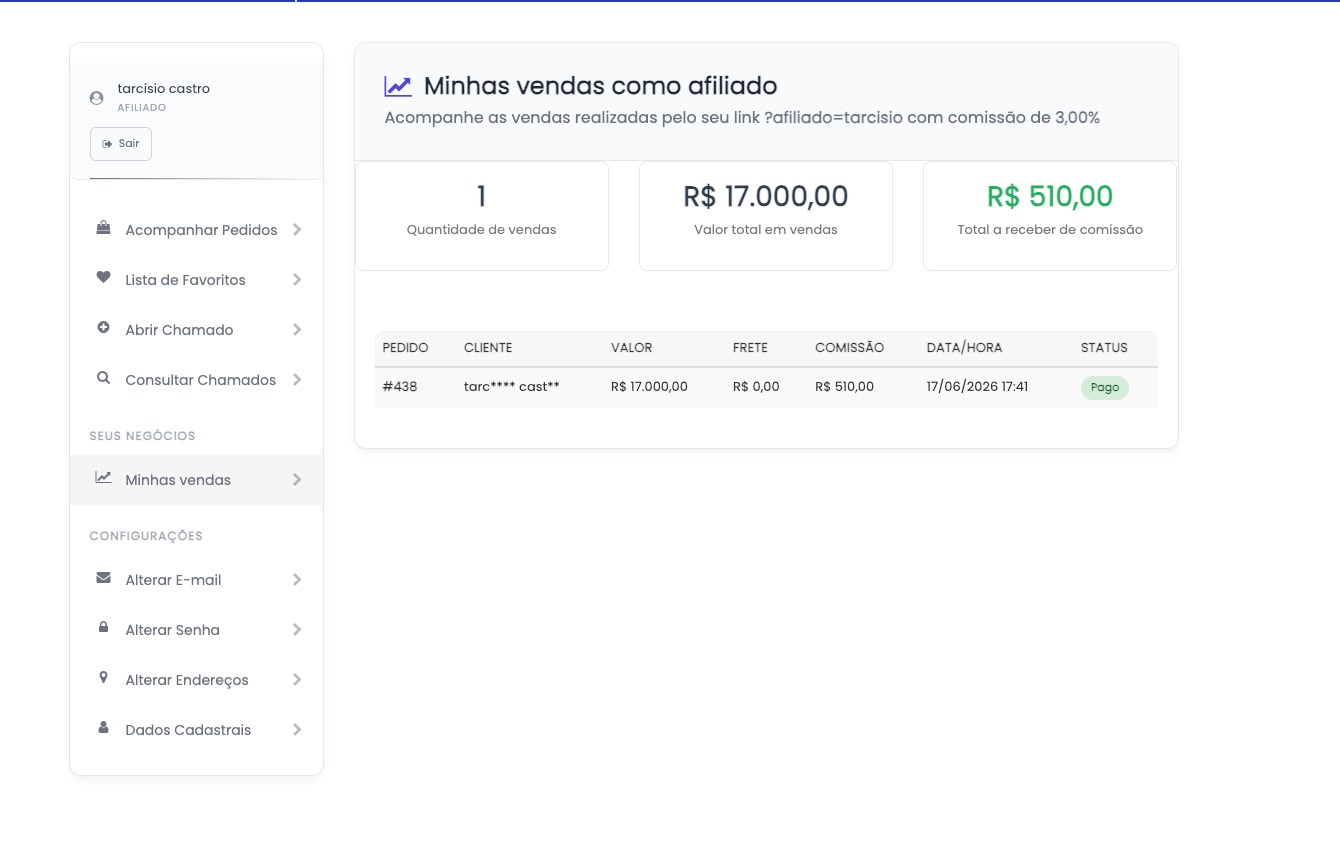The width and height of the screenshot is (1340, 852).
Task: Click the chevron next to Alterar Senha
Action: pos(297,630)
